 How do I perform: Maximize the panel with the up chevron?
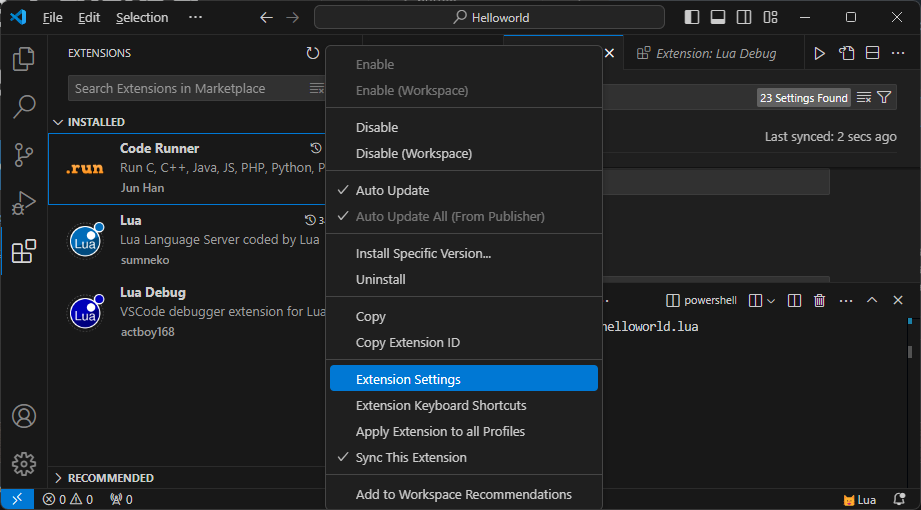[x=872, y=300]
